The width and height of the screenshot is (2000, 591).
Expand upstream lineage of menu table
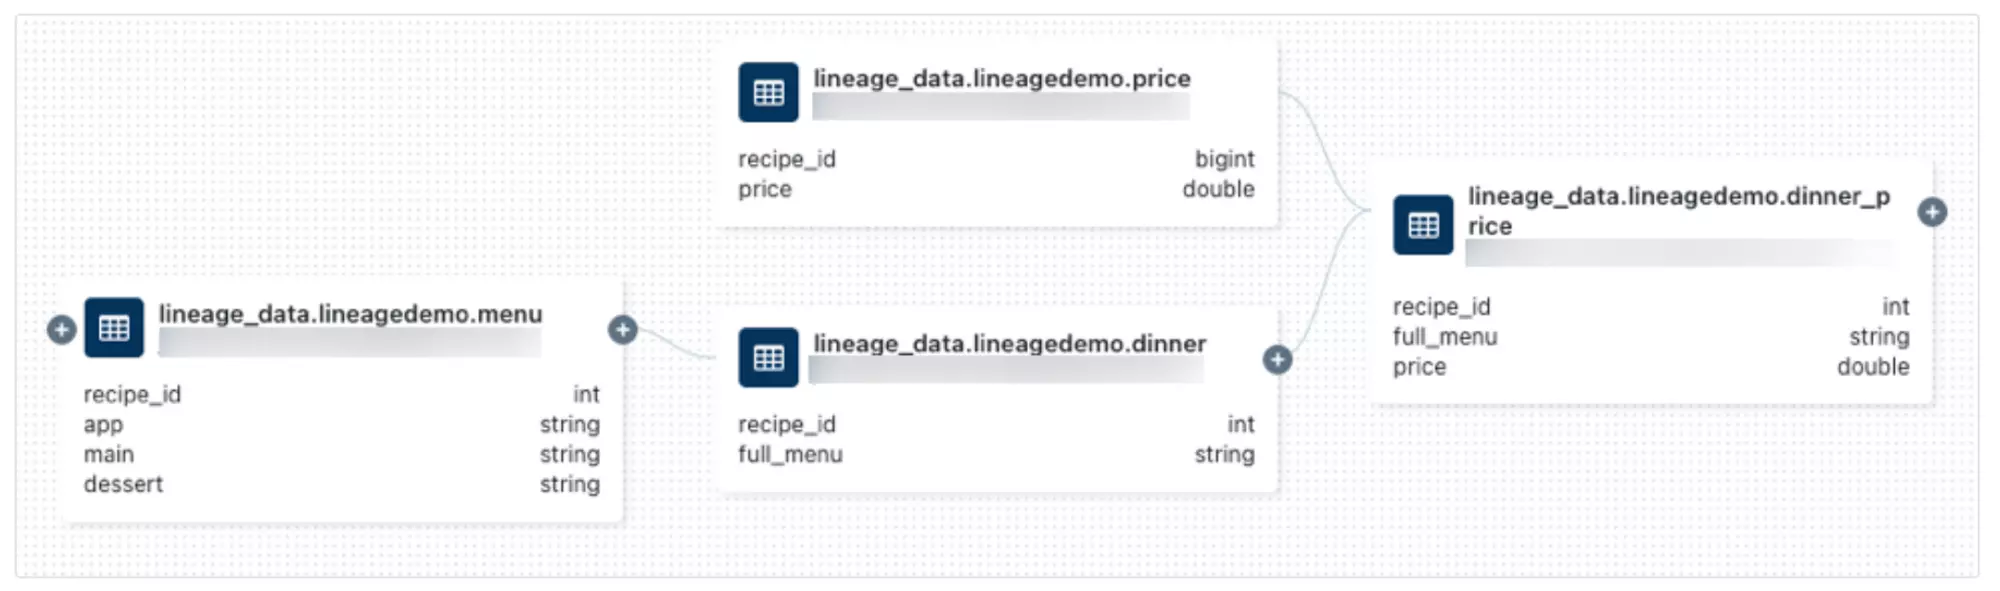(62, 329)
